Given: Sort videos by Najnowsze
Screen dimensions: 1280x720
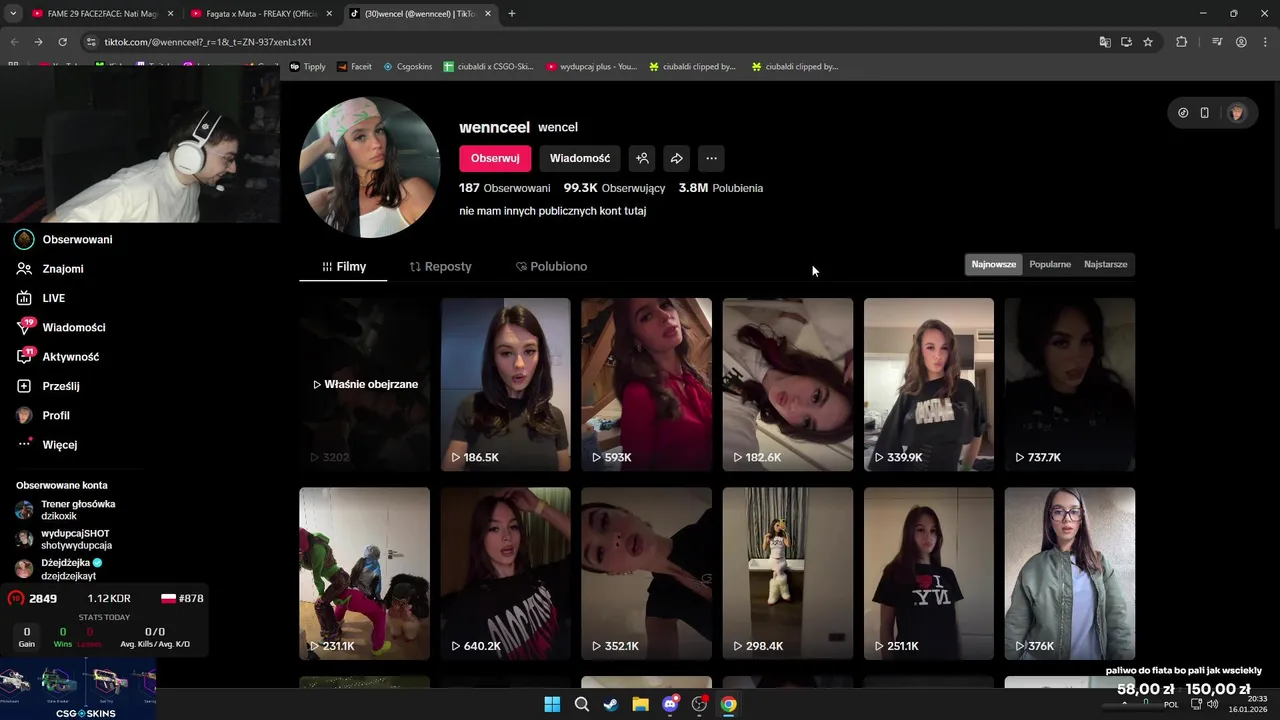Looking at the screenshot, I should 994,264.
